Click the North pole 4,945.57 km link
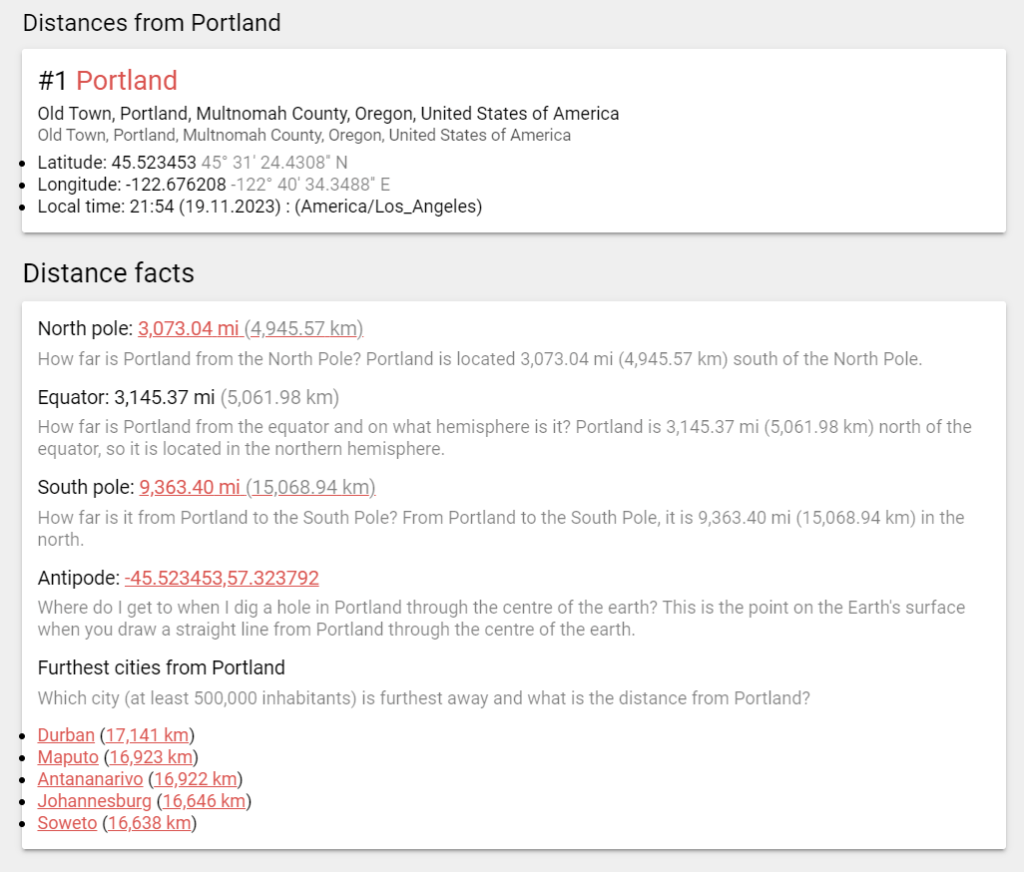 click(305, 329)
